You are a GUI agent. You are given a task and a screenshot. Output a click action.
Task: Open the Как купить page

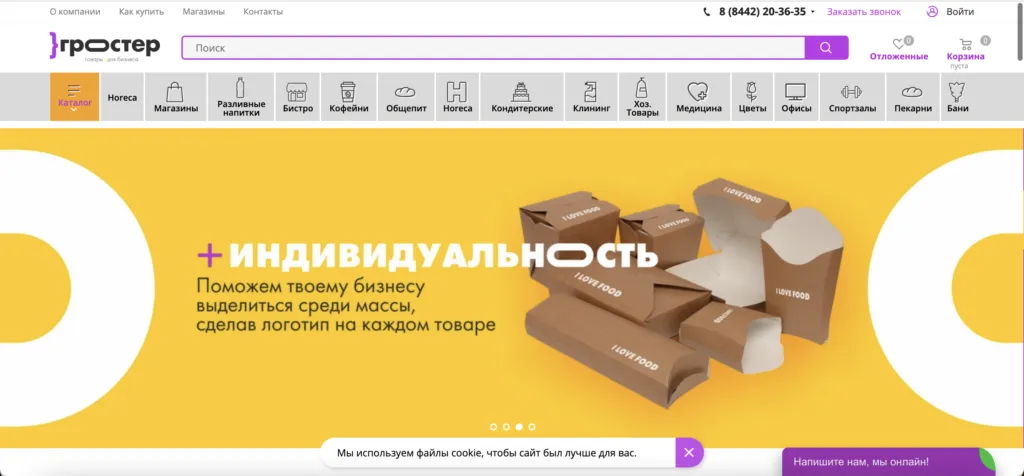142,12
